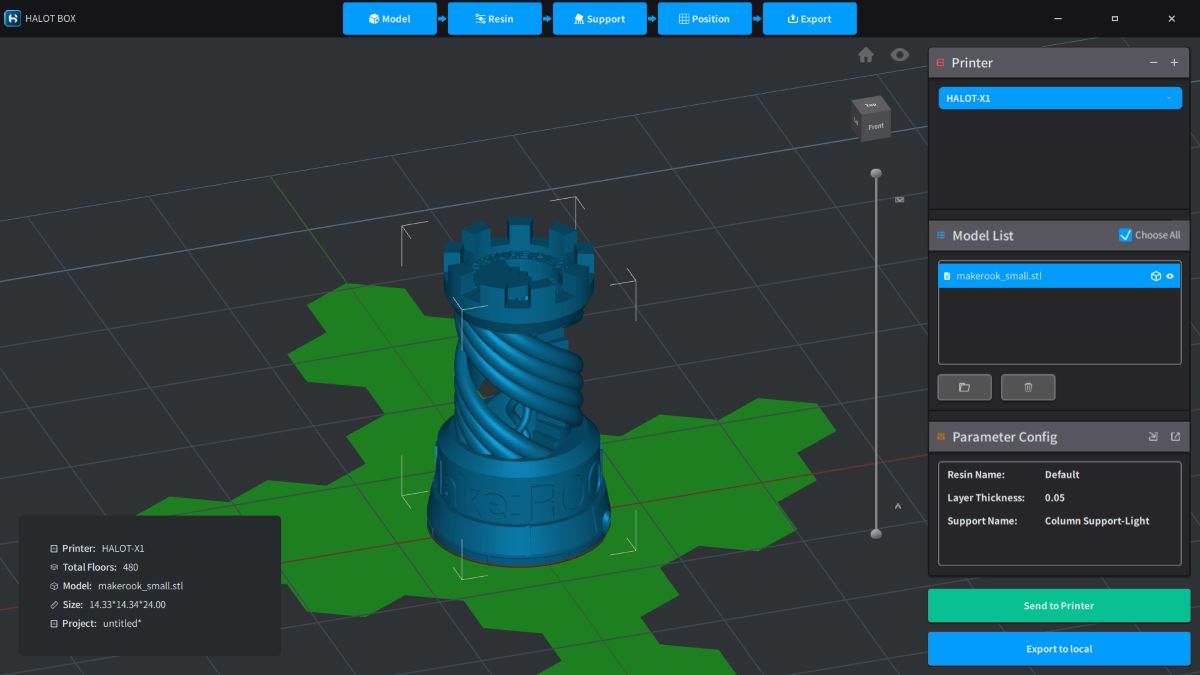This screenshot has width=1200, height=675.
Task: Click the Printer HALOT-X1 info line
Action: click(x=97, y=549)
